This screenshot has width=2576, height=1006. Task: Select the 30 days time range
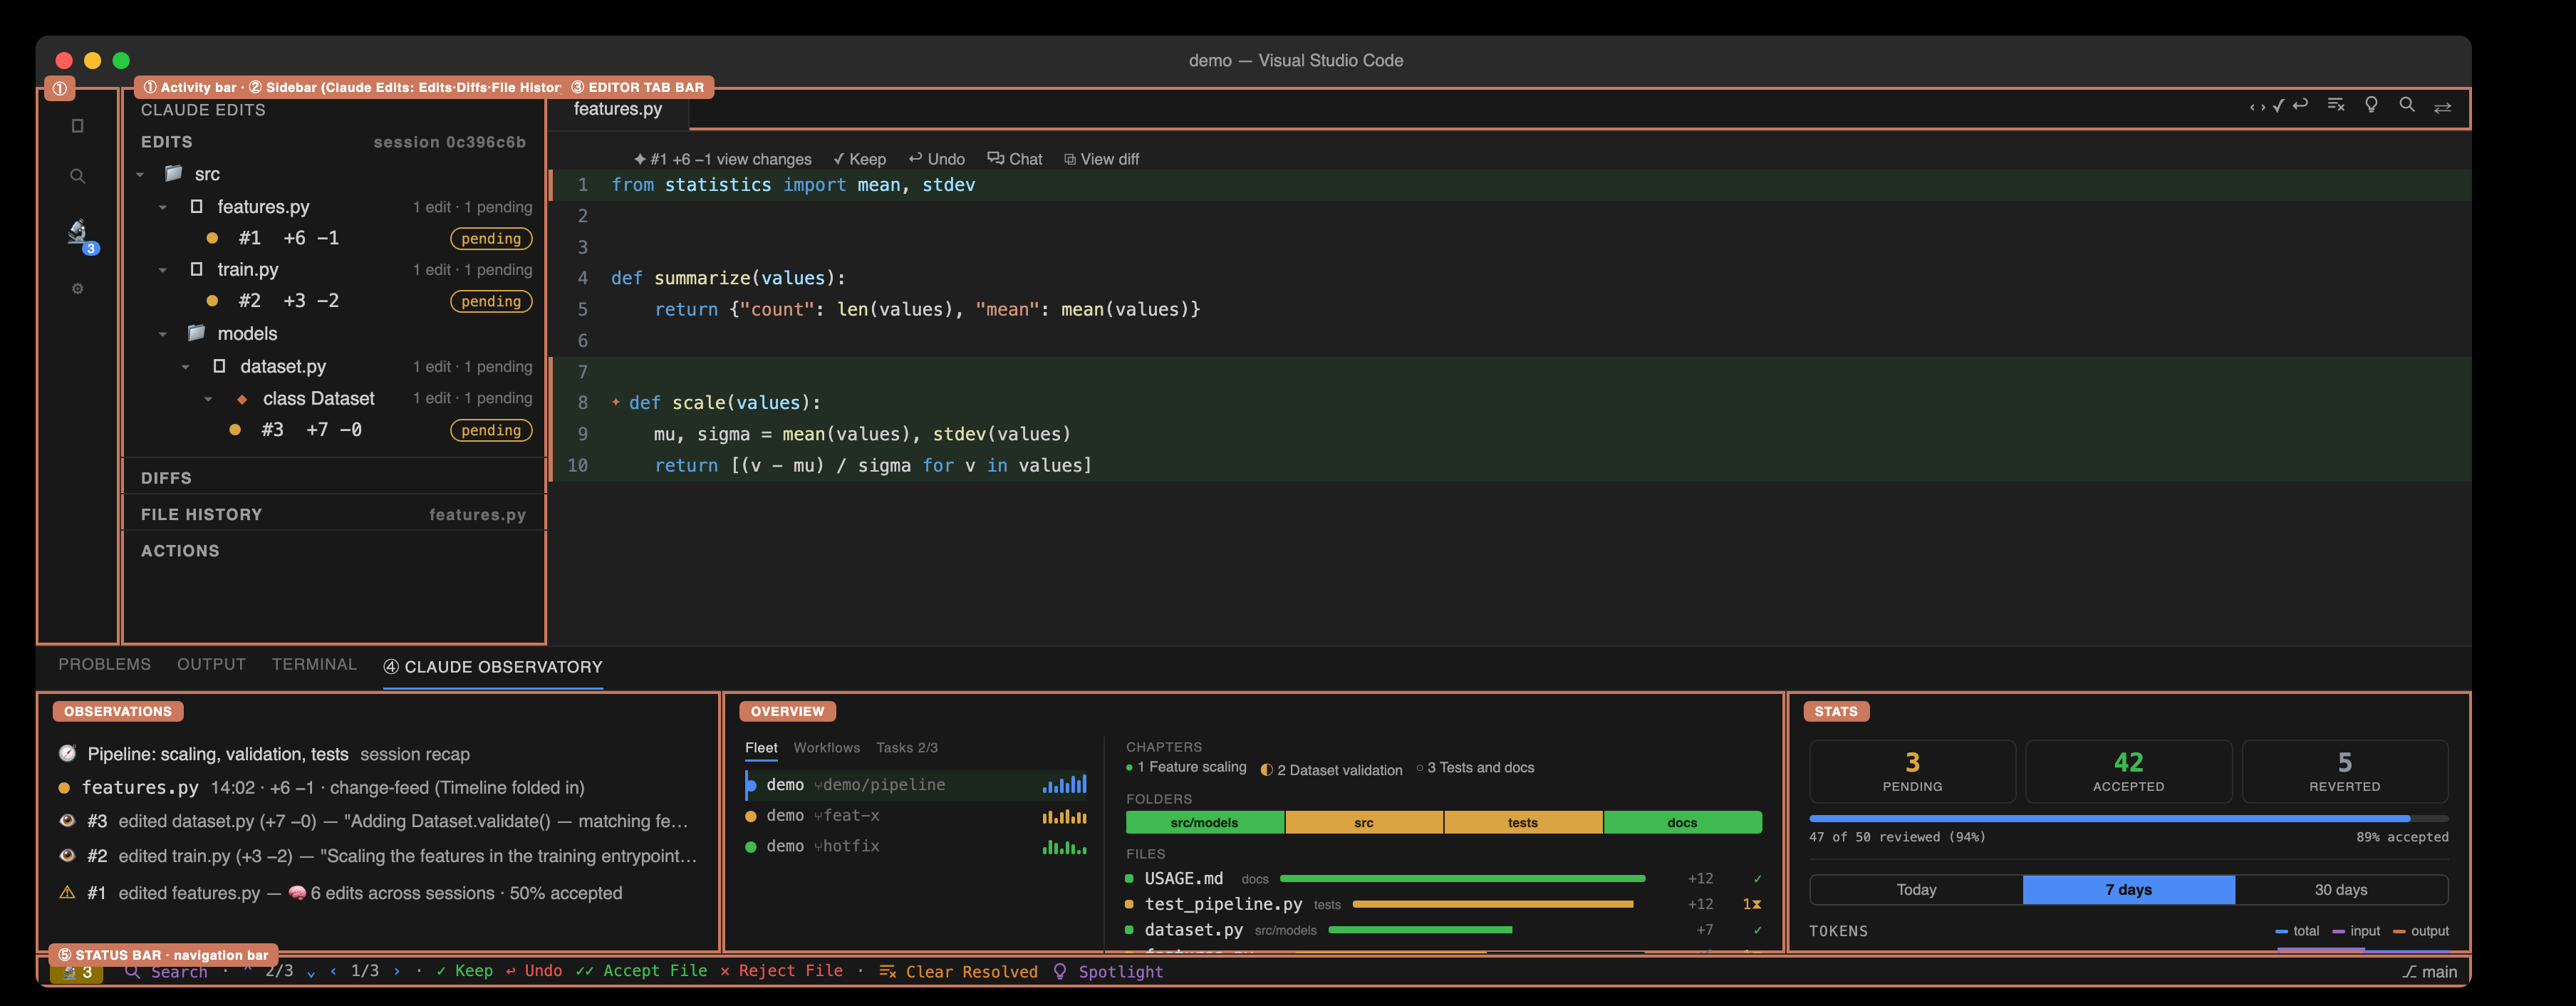click(2341, 889)
